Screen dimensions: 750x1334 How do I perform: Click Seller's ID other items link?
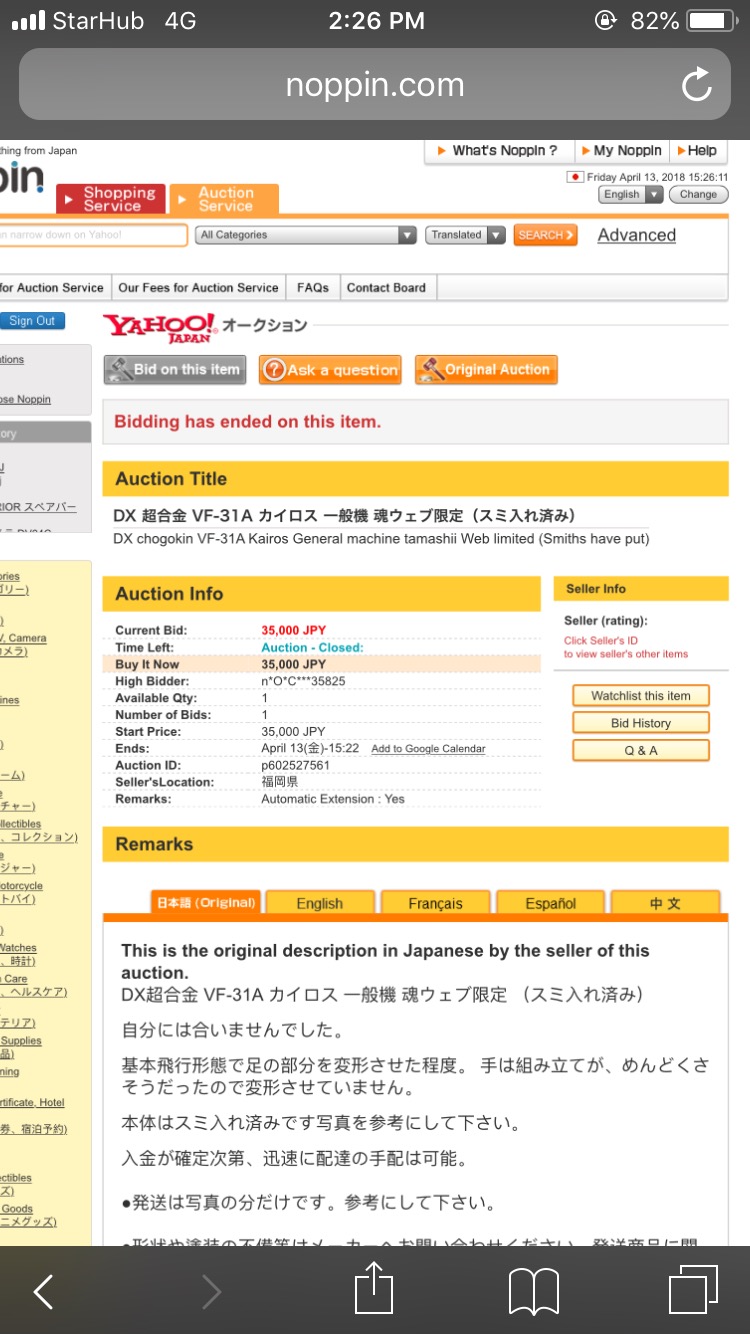click(x=626, y=647)
